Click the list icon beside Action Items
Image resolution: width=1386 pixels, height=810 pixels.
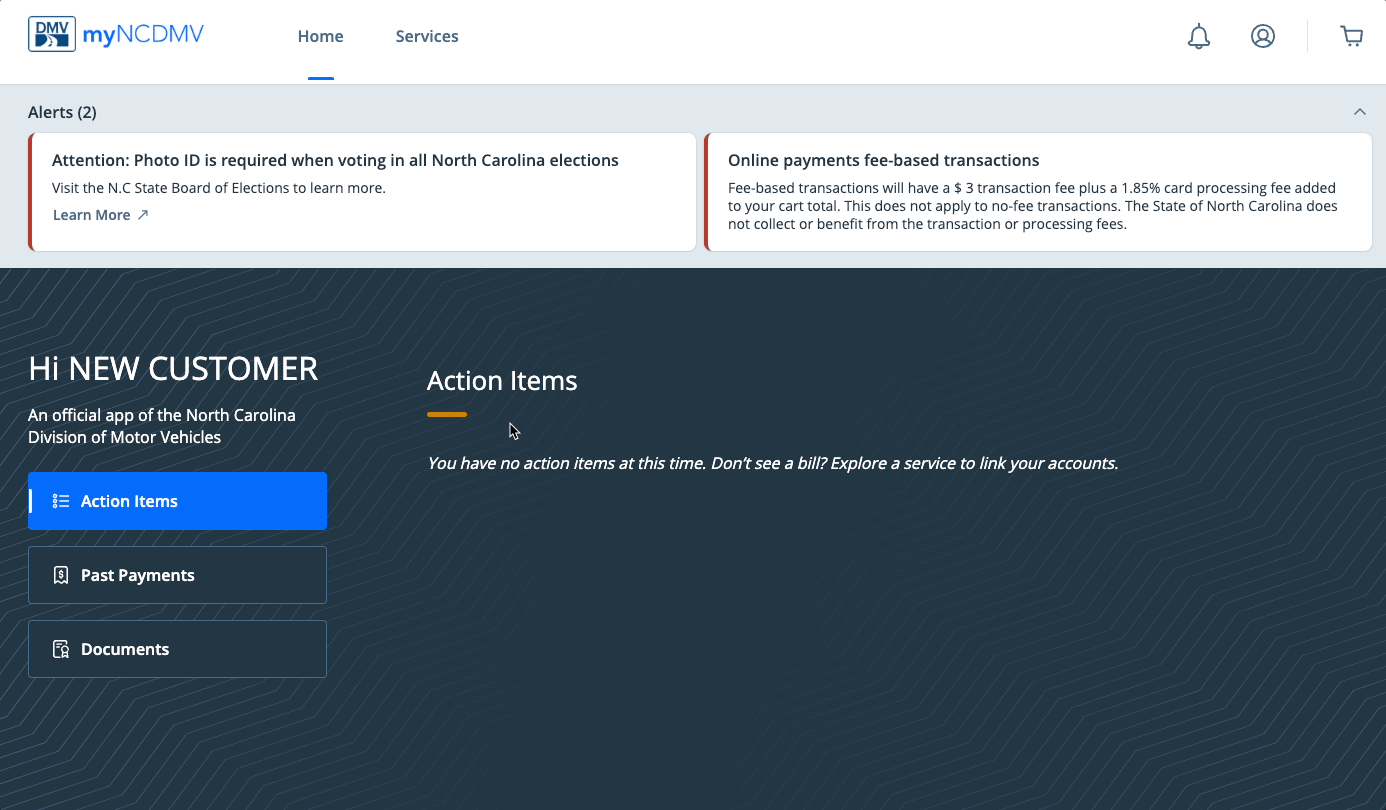pos(61,501)
